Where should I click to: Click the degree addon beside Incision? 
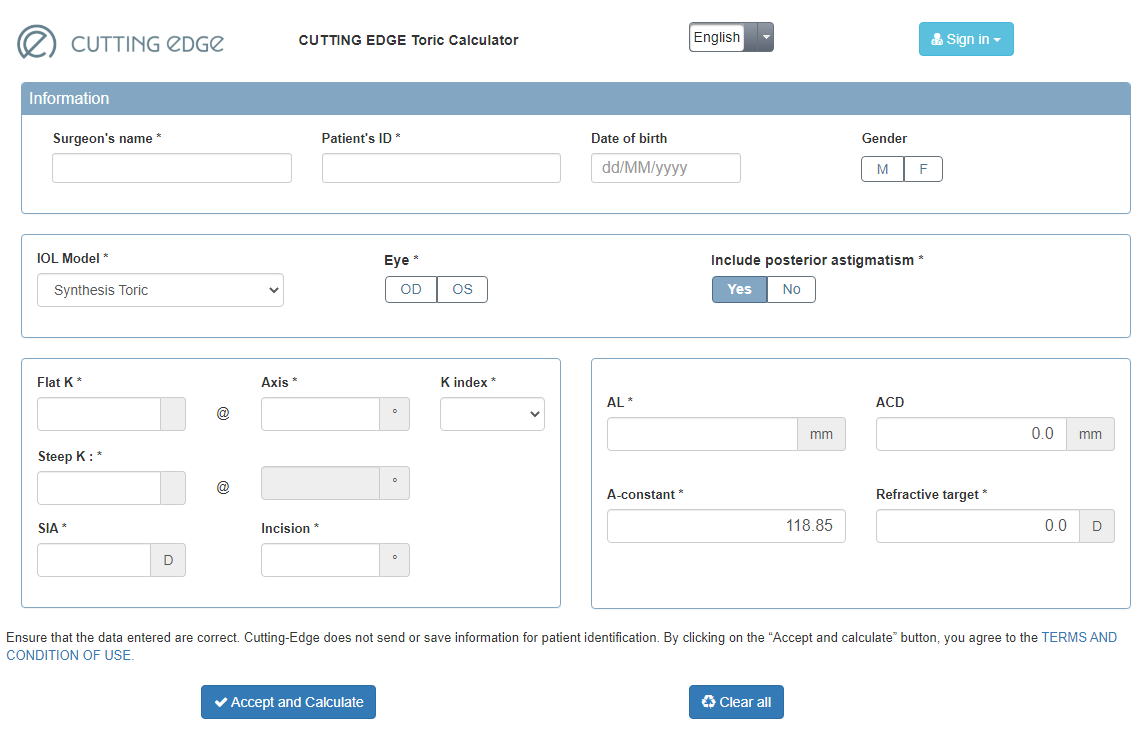coord(395,560)
